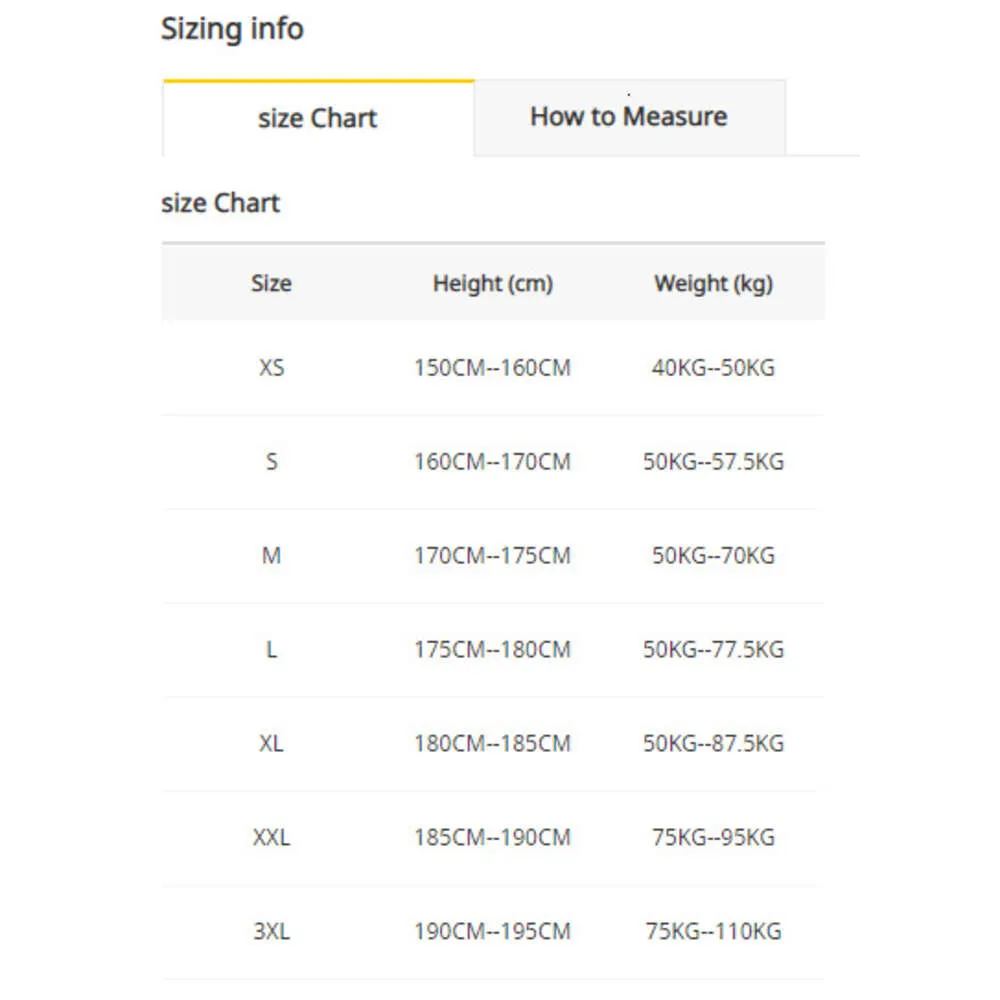
Task: Click the Sizing info heading
Action: pyautogui.click(x=232, y=29)
